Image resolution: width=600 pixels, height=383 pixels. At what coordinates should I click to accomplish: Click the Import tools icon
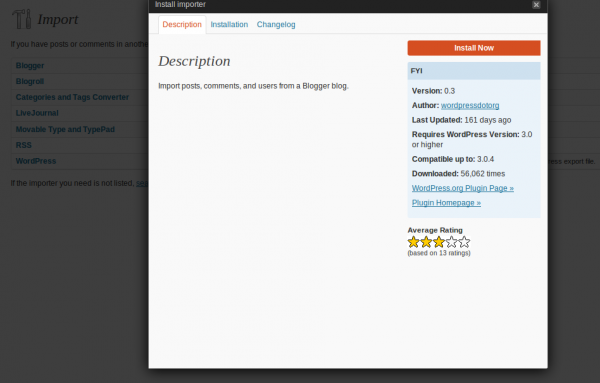click(21, 19)
